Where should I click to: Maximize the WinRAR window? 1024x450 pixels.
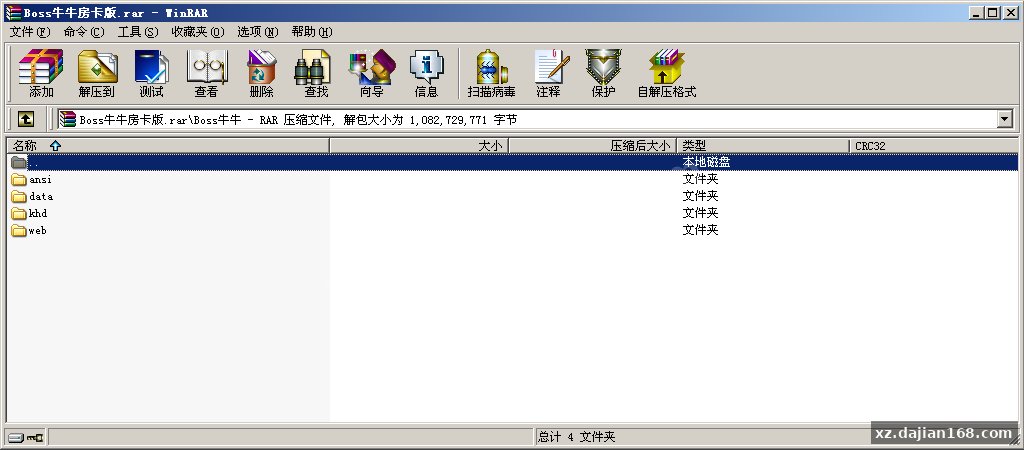tap(992, 12)
